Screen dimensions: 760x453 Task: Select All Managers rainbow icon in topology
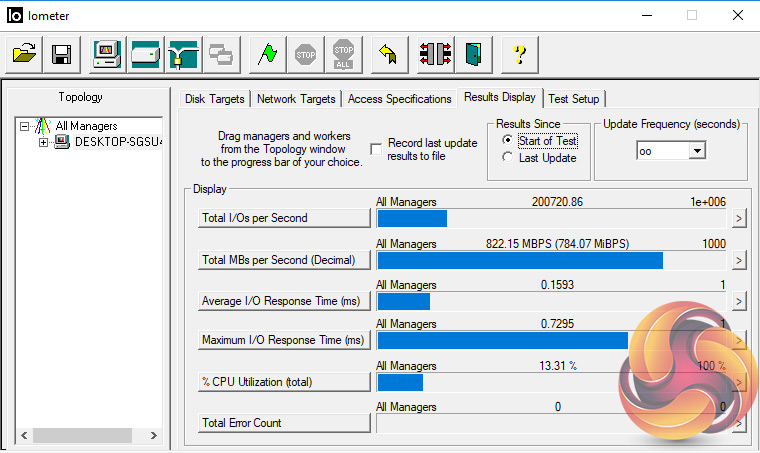43,126
